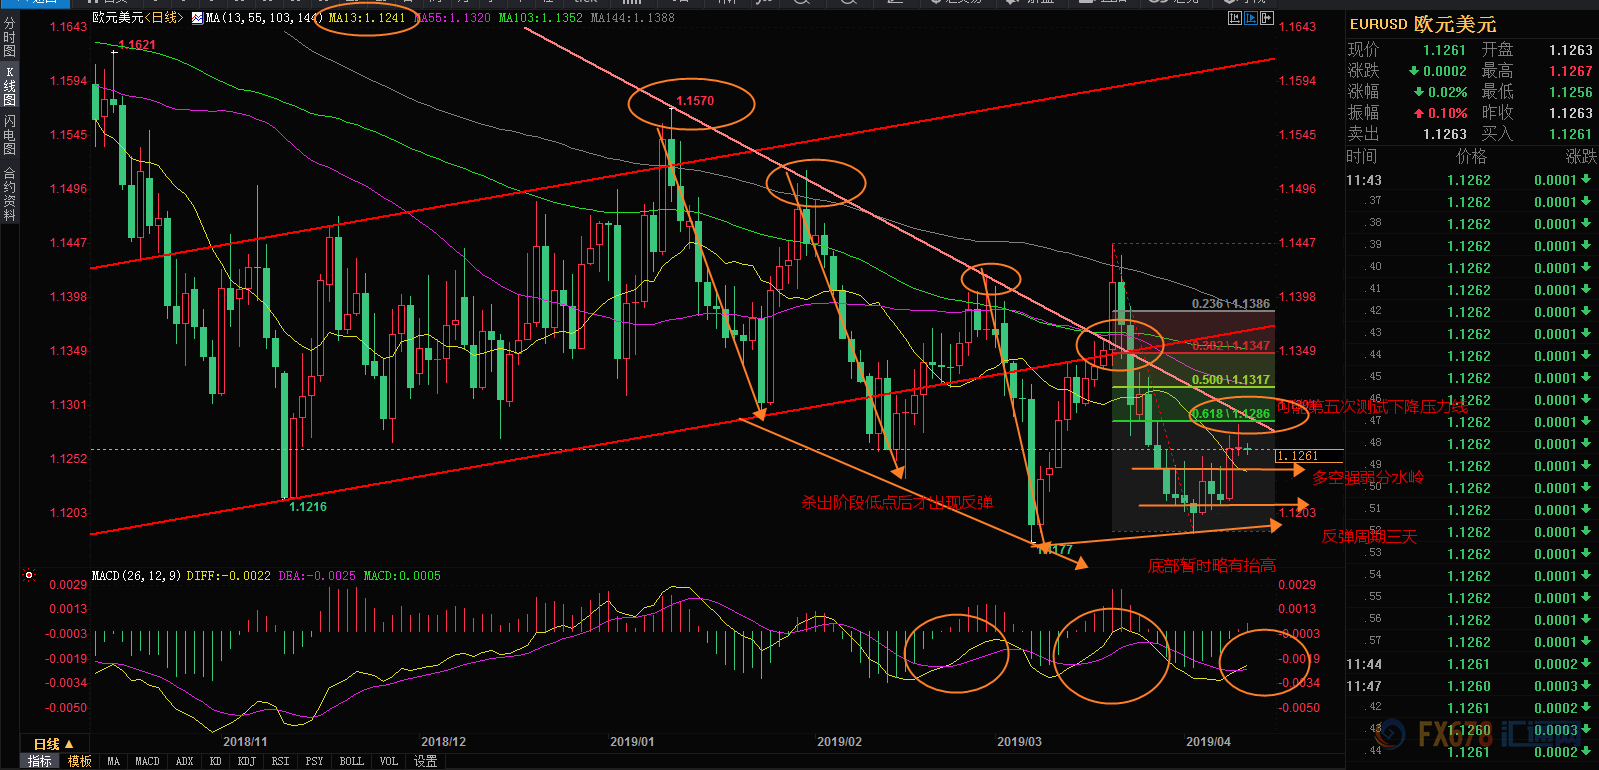Select the MACD indicator button
This screenshot has width=1599, height=770.
click(147, 761)
